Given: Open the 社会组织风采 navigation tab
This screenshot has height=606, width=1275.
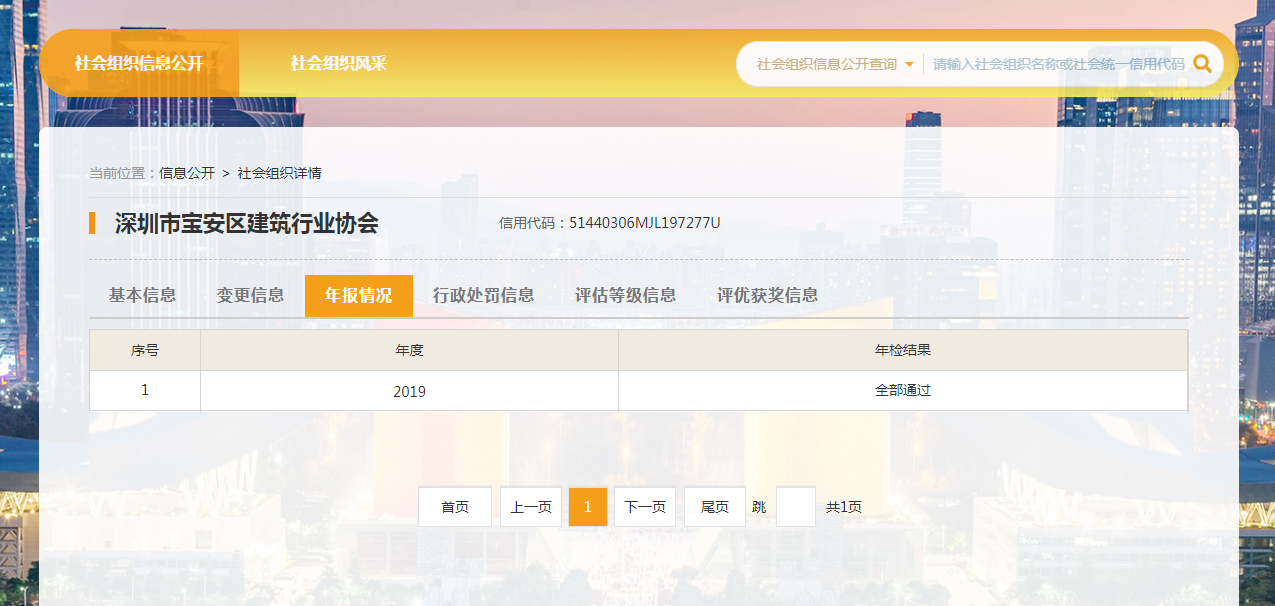Looking at the screenshot, I should click(x=338, y=63).
